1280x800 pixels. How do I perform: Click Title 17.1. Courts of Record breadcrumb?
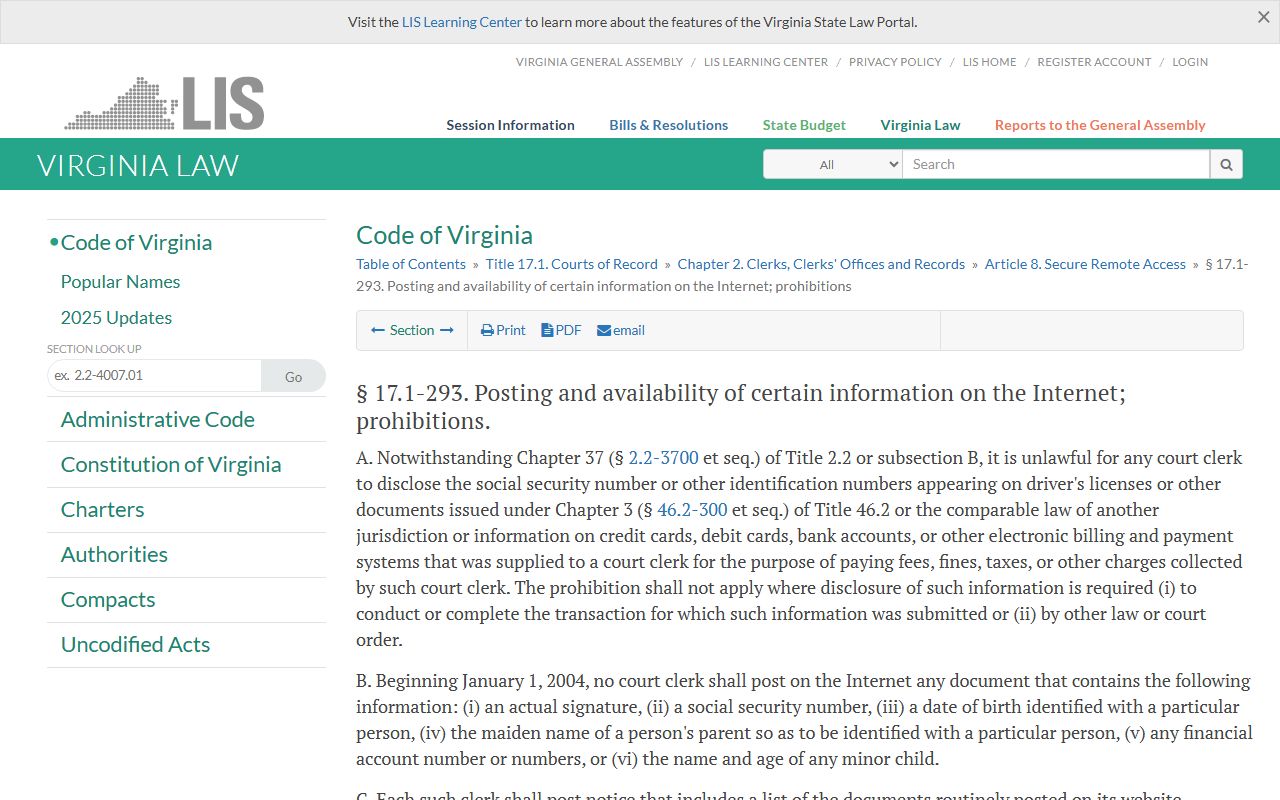click(x=572, y=264)
